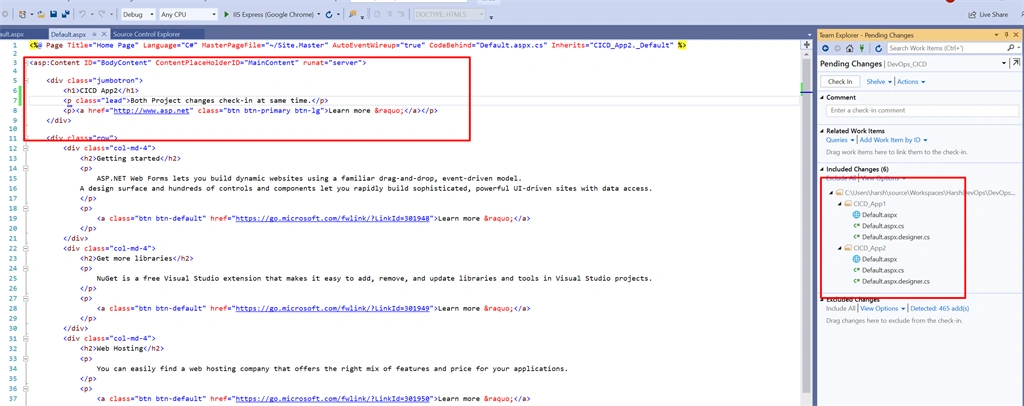Click Team Explorer Refresh icon

click(x=878, y=48)
